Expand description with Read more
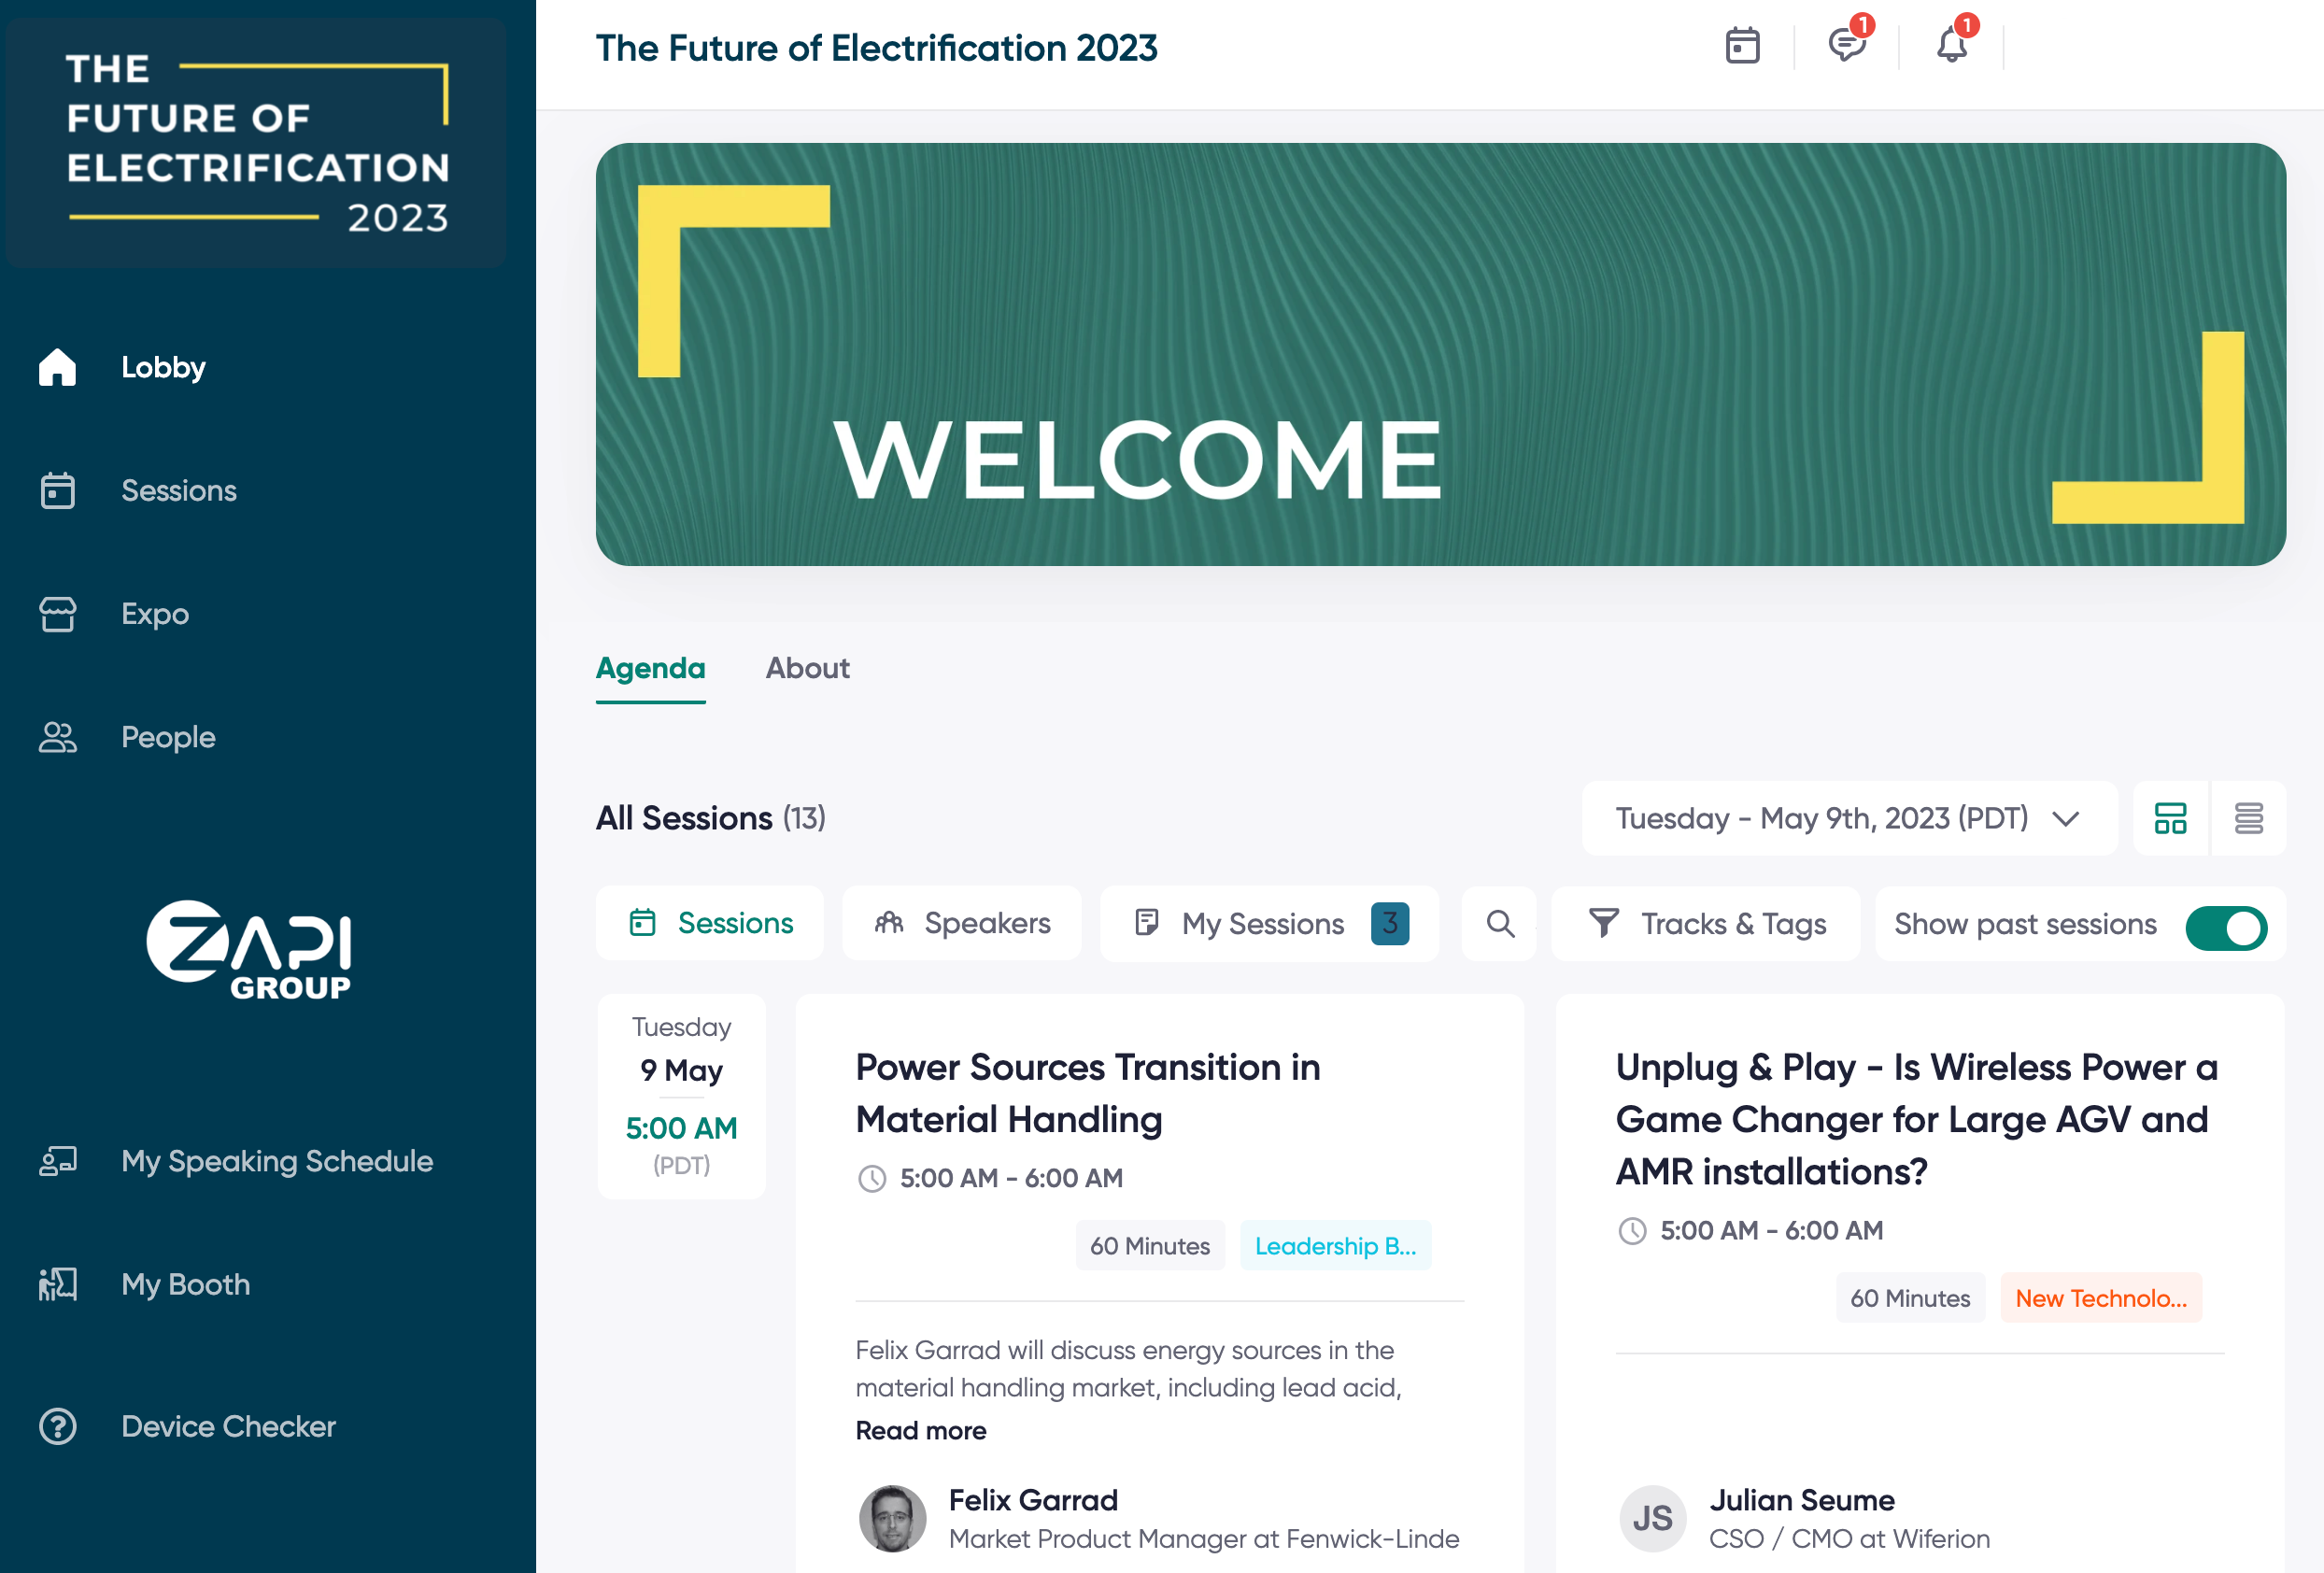Image resolution: width=2324 pixels, height=1573 pixels. [920, 1430]
